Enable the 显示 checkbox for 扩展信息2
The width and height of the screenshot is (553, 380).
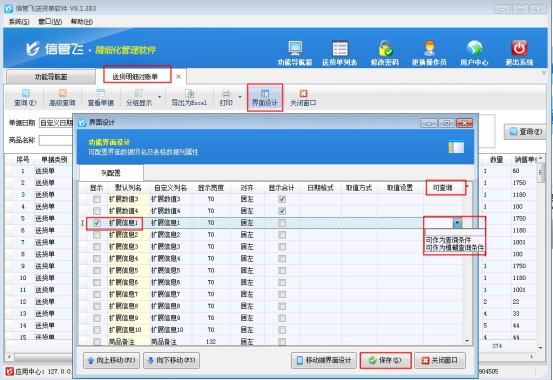click(x=97, y=235)
